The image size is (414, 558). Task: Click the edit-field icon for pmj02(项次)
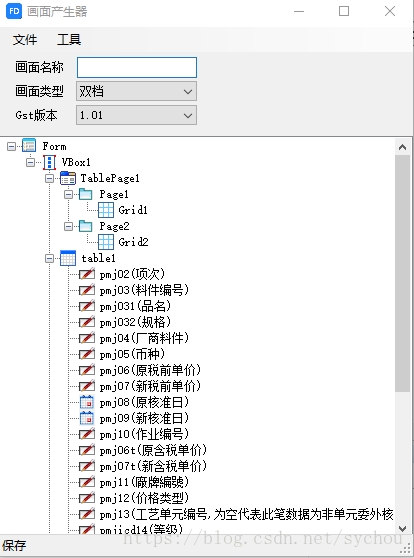tap(87, 274)
